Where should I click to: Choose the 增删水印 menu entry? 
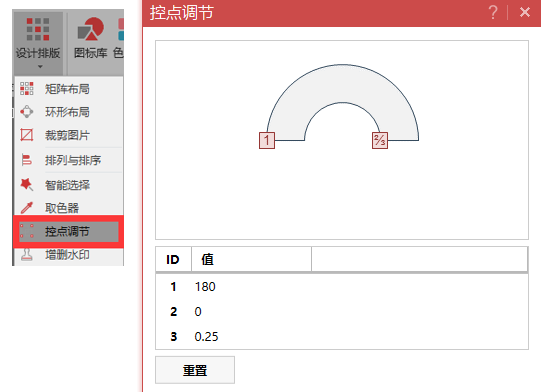coord(67,255)
